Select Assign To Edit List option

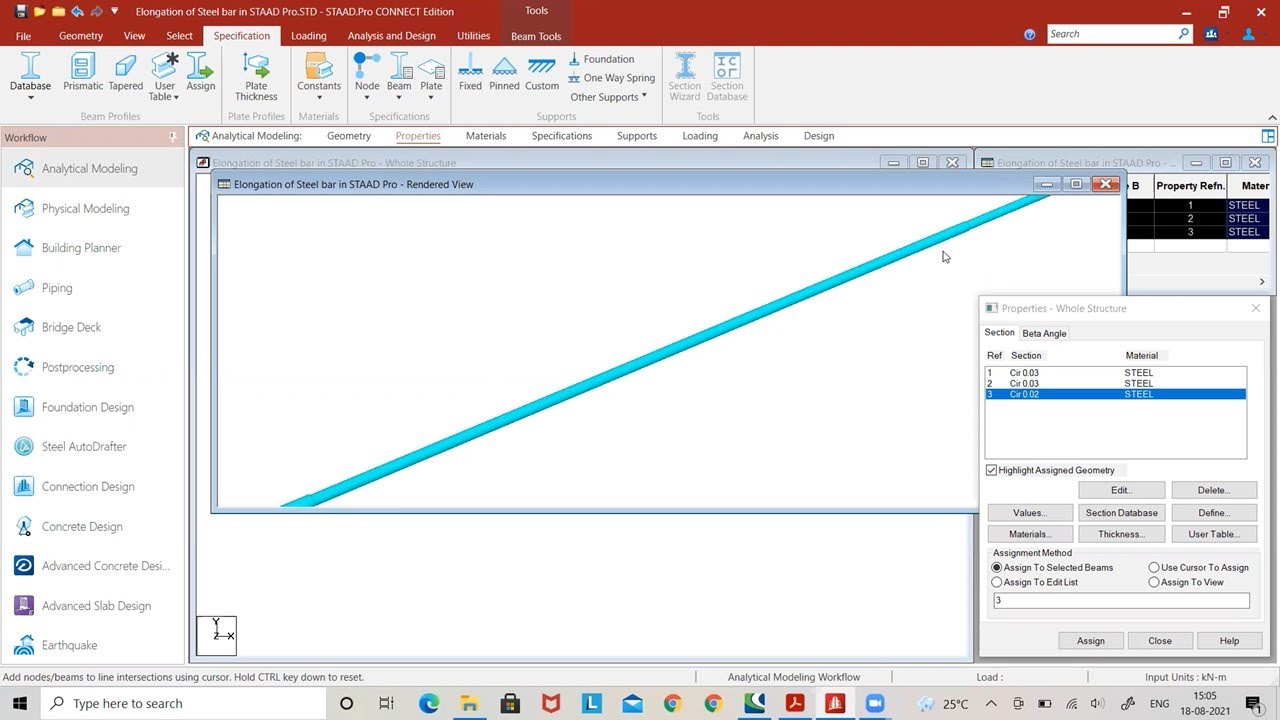[x=996, y=582]
